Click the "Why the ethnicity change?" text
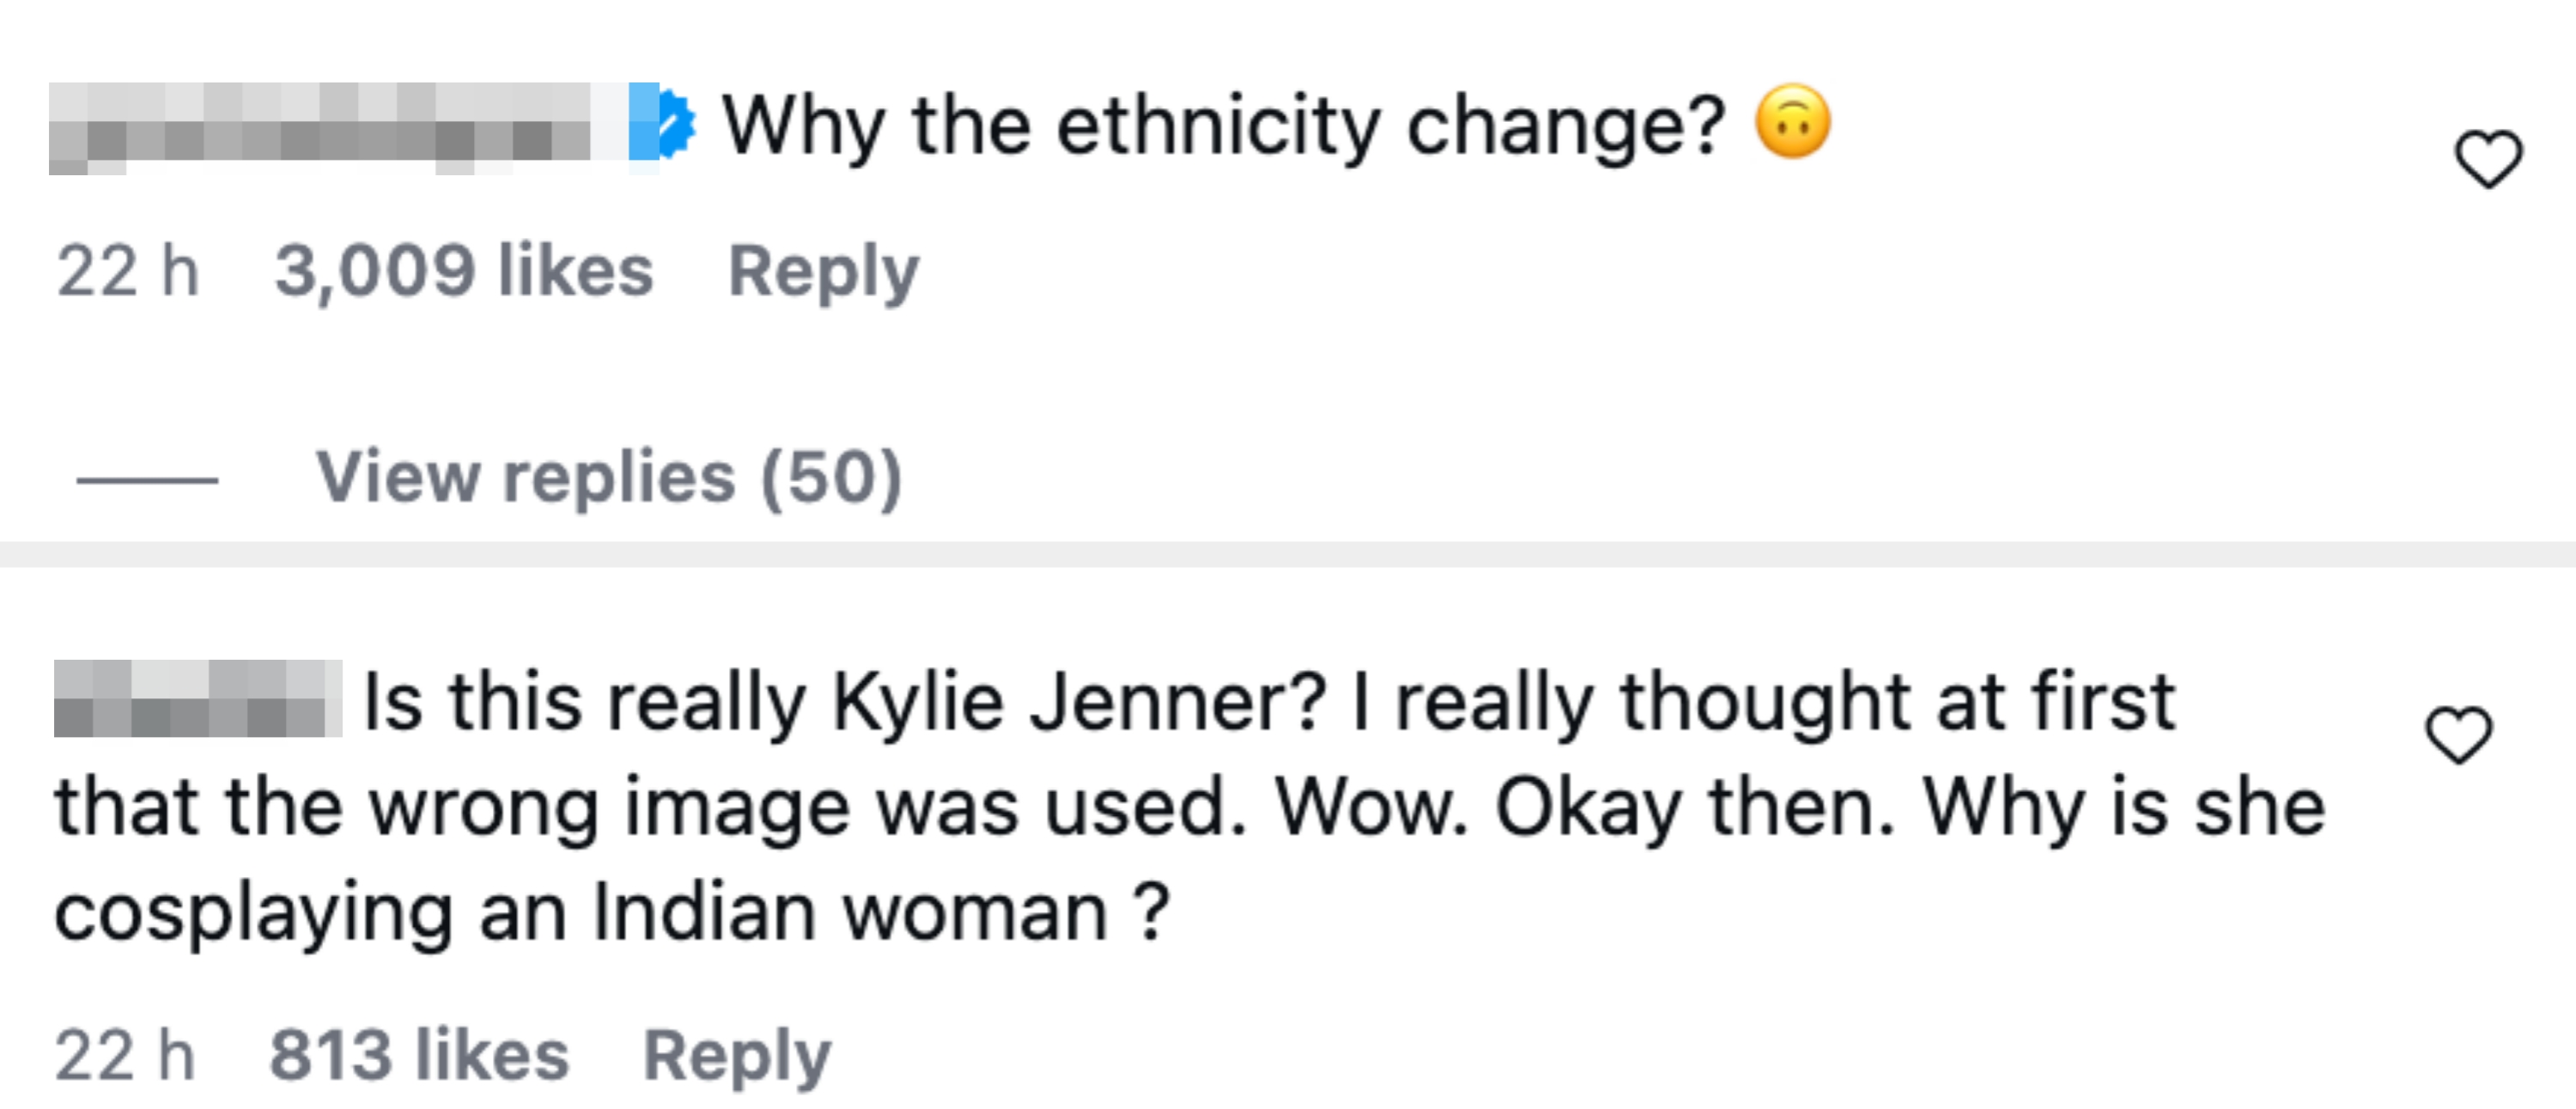This screenshot has width=2576, height=1109. 1223,126
